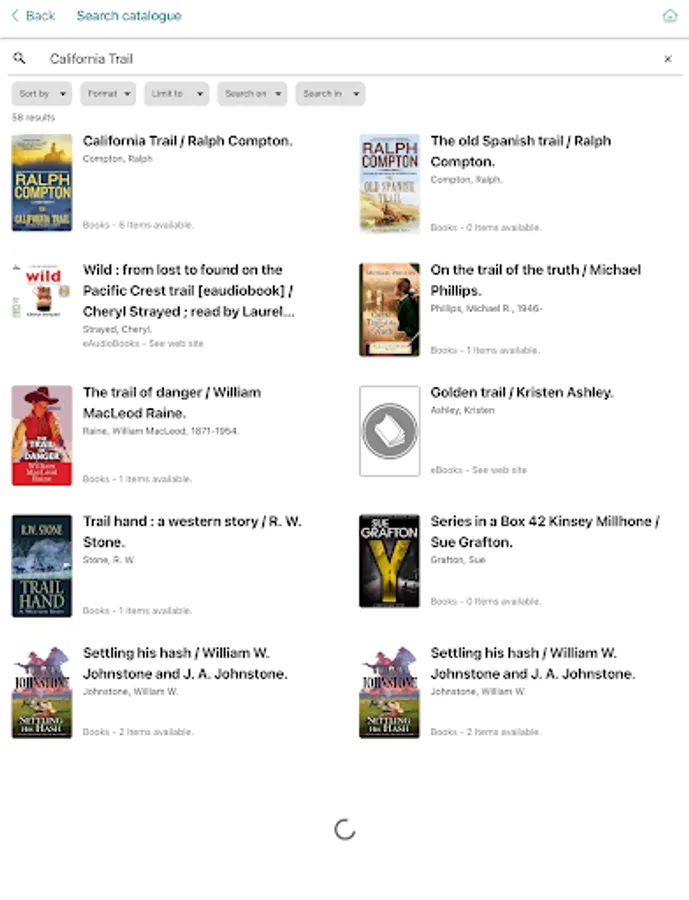The height and width of the screenshot is (900, 689).
Task: Select Sue Grafton Y cover thumbnail
Action: (389, 561)
